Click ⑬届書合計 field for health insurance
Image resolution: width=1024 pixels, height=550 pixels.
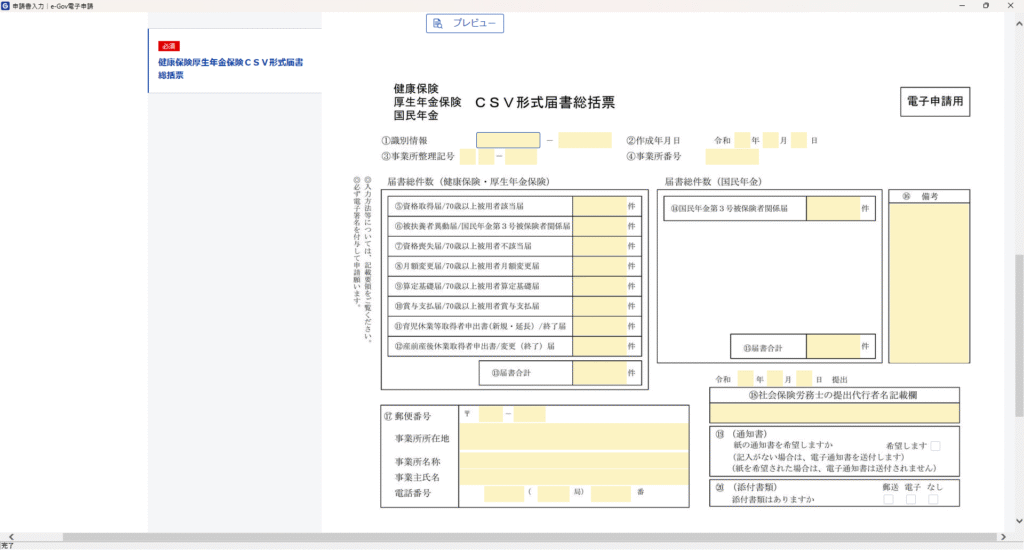click(600, 373)
